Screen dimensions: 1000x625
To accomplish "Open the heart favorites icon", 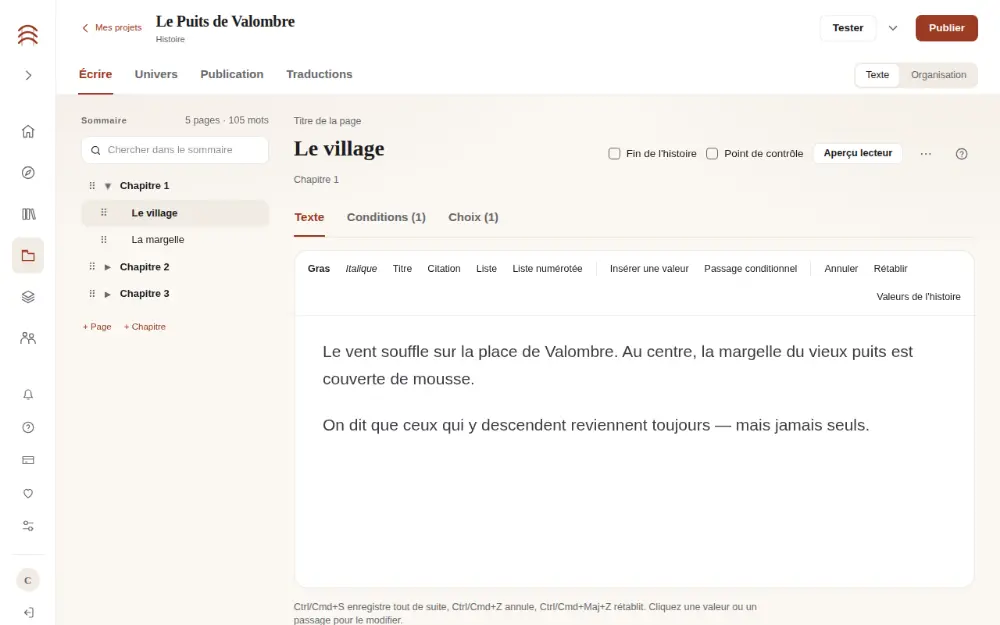I will click(28, 493).
